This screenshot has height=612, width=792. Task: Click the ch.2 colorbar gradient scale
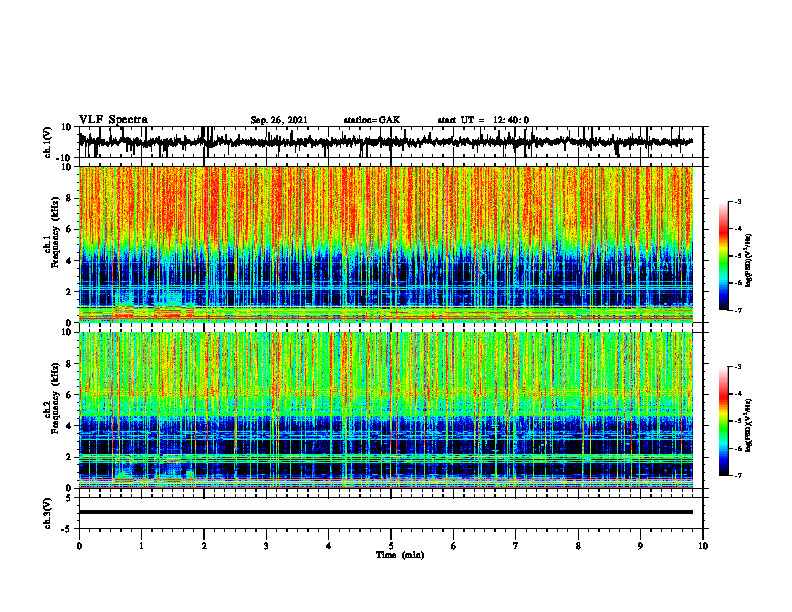pos(723,421)
